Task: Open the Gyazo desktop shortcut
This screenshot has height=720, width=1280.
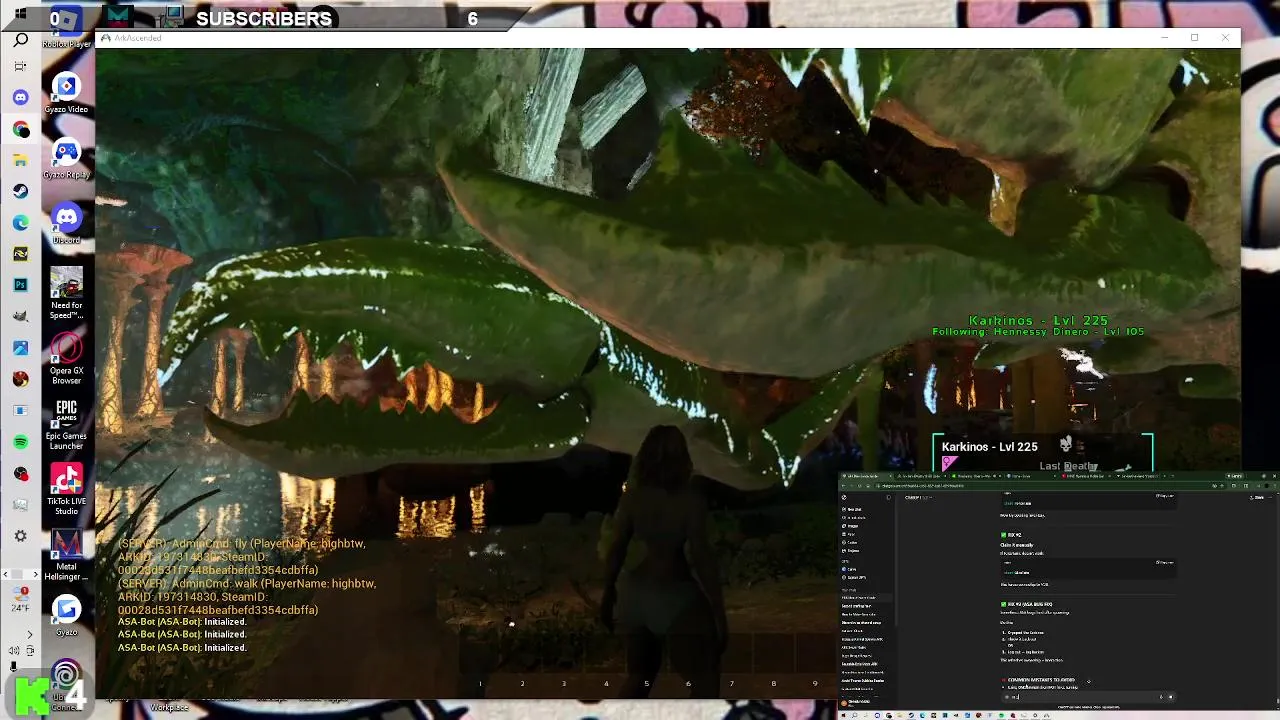Action: pyautogui.click(x=66, y=615)
